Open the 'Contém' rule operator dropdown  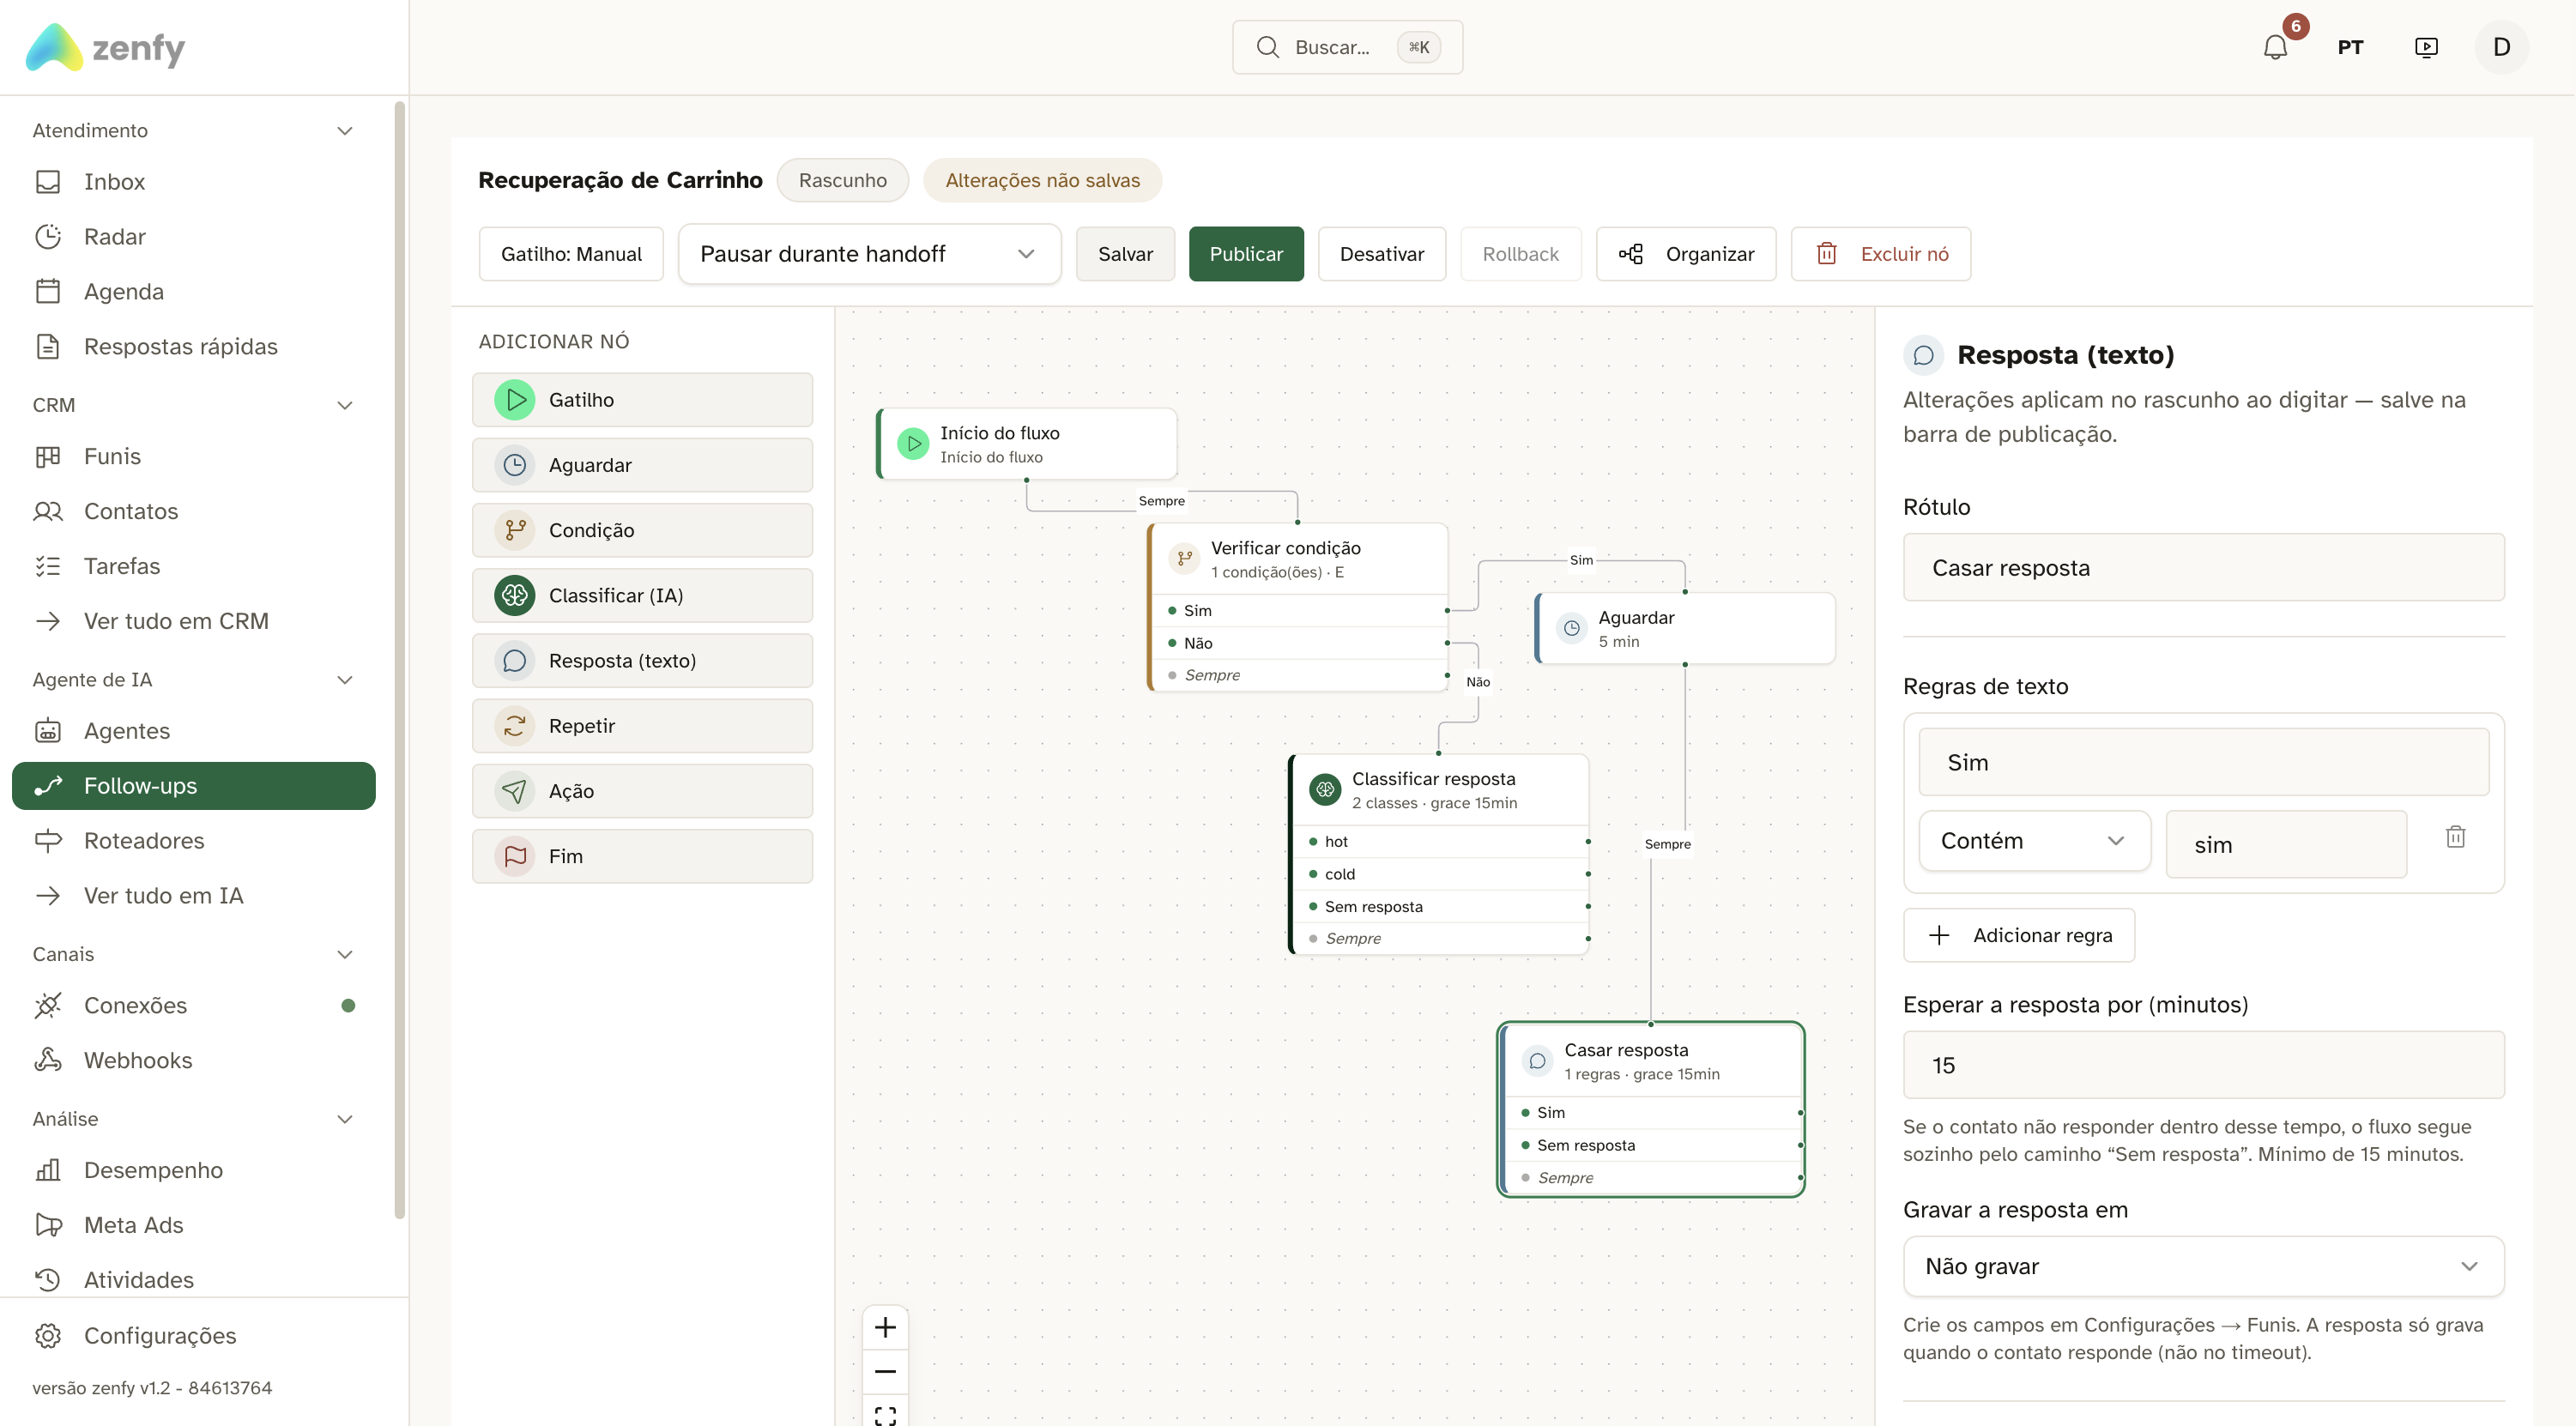click(x=2034, y=841)
